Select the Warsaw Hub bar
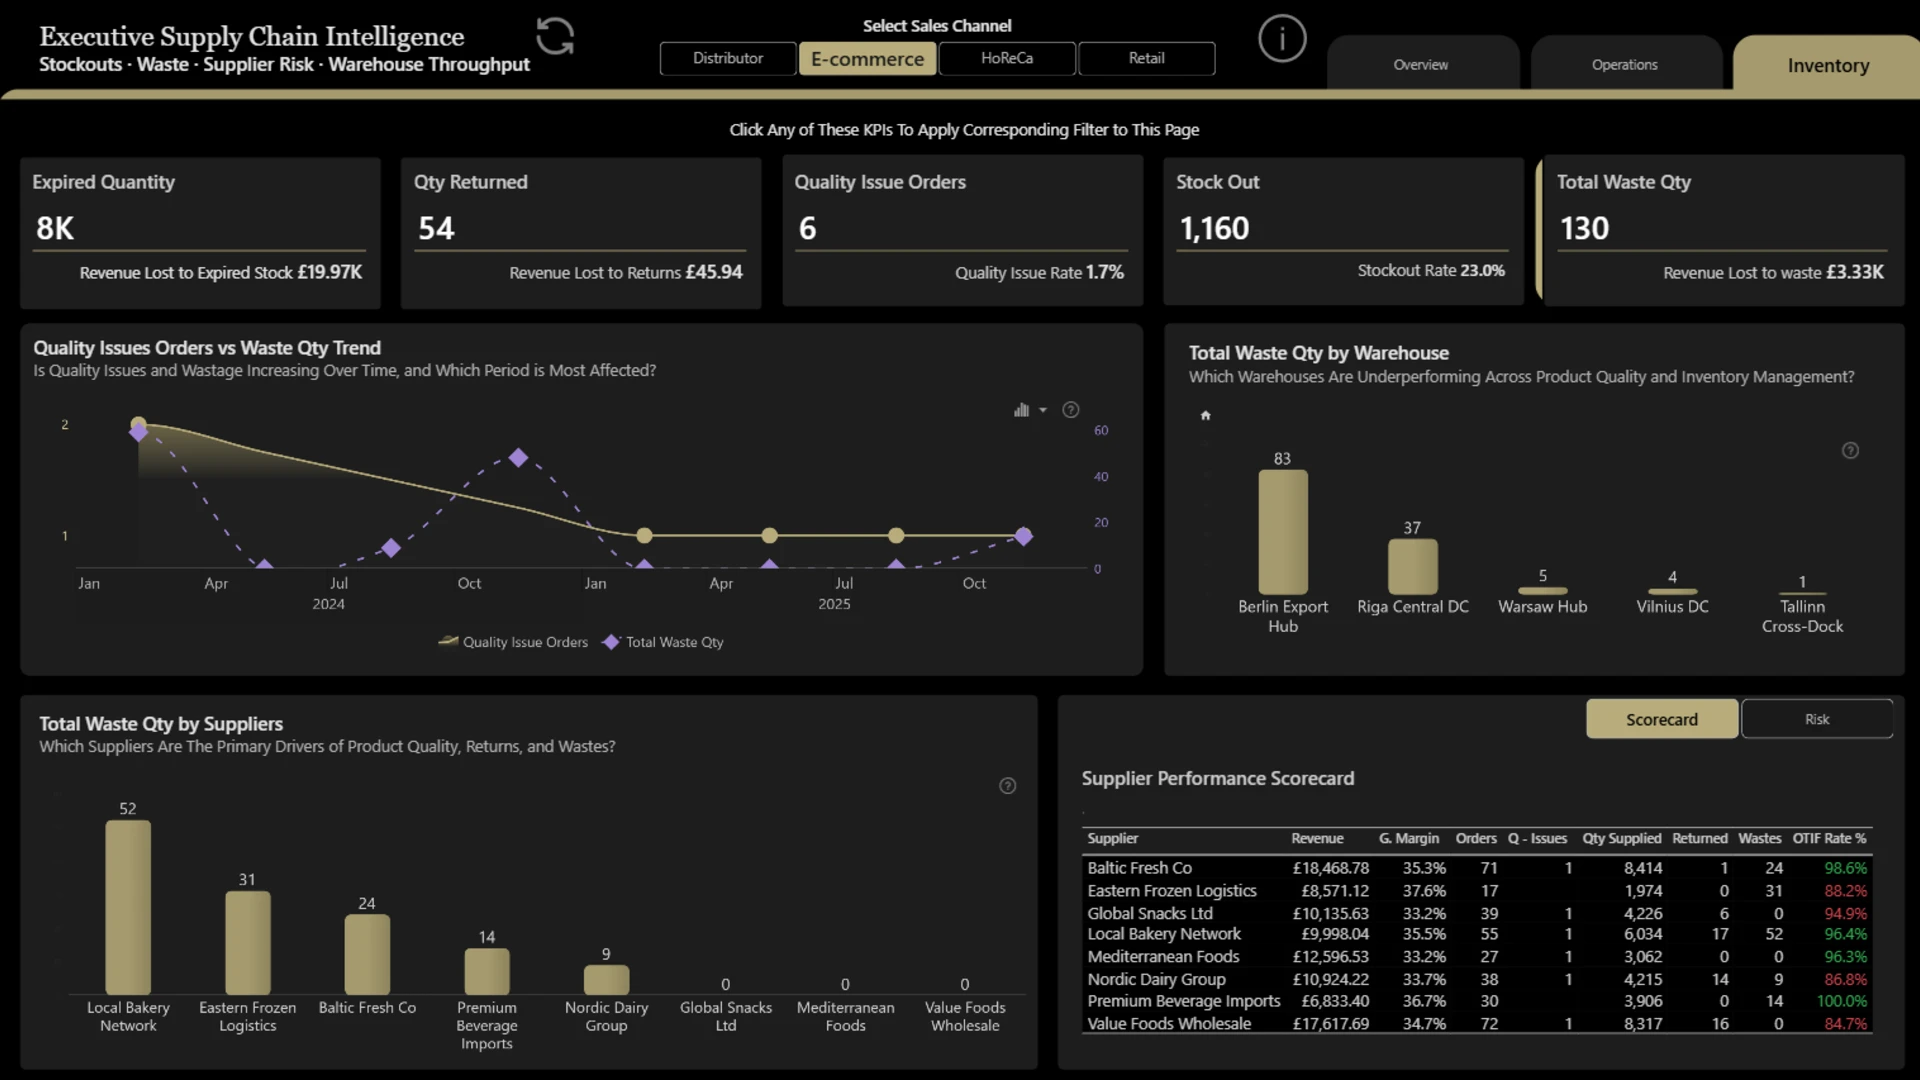 (x=1542, y=591)
